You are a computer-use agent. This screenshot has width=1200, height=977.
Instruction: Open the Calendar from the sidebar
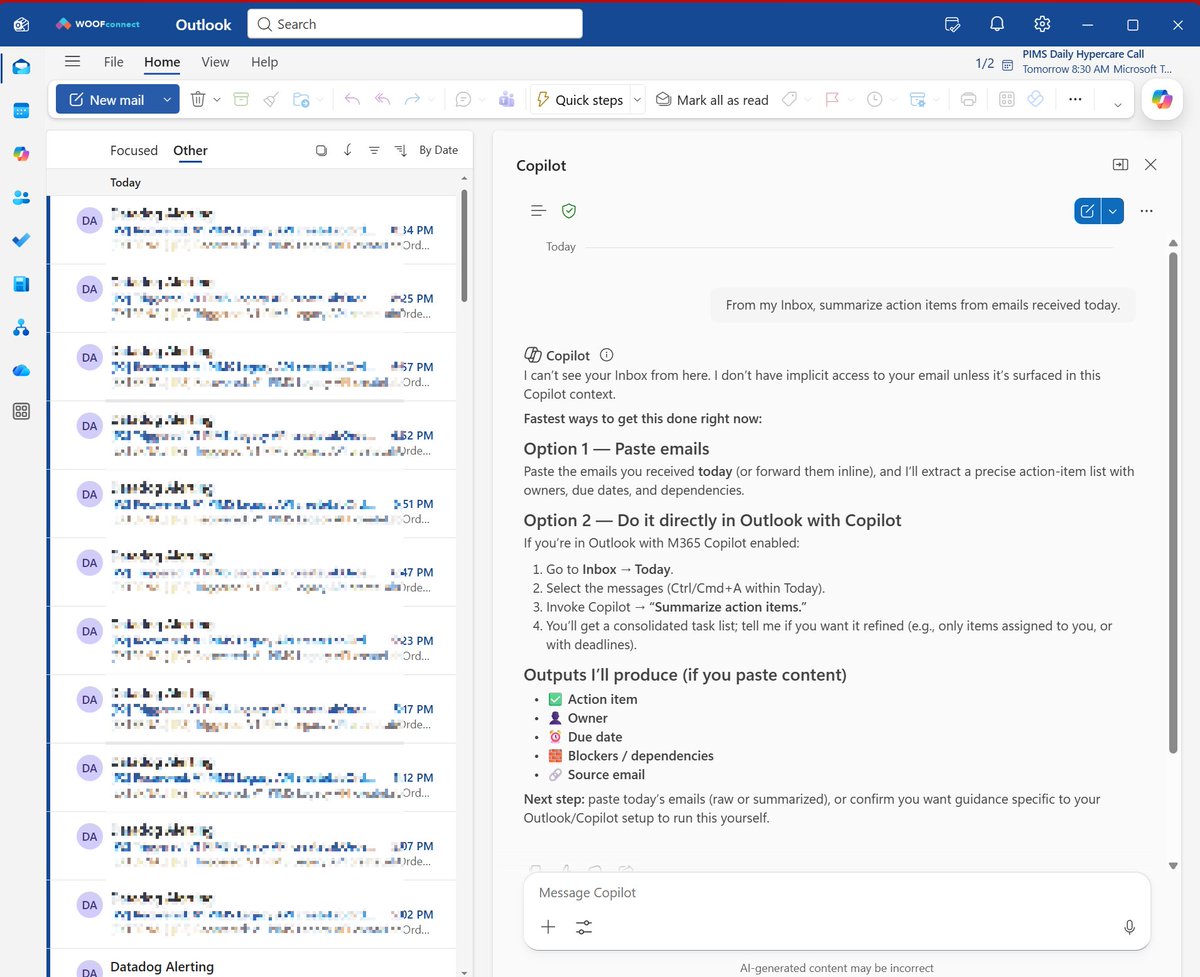[x=21, y=110]
